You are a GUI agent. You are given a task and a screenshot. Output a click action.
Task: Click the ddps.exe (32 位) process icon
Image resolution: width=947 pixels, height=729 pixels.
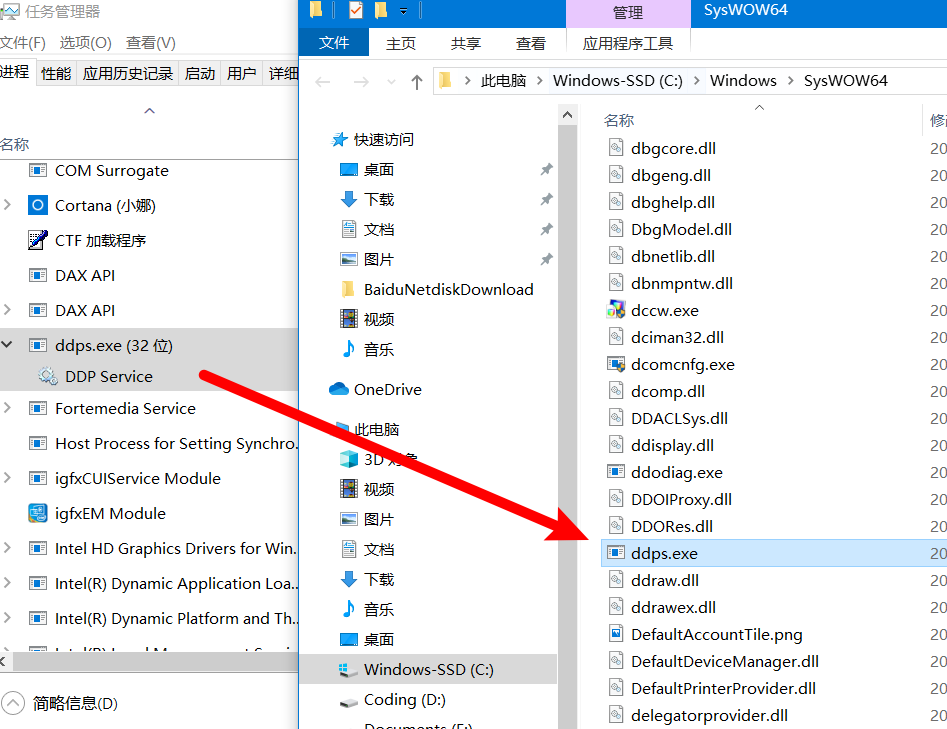click(x=37, y=345)
